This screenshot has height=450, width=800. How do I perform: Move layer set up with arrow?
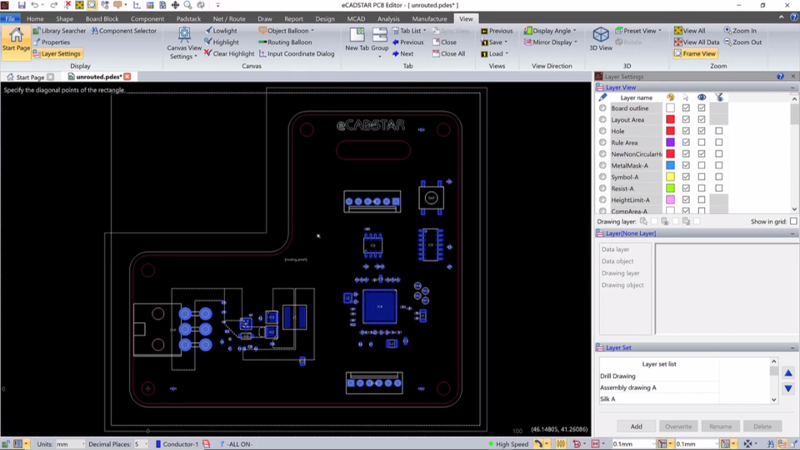788,373
